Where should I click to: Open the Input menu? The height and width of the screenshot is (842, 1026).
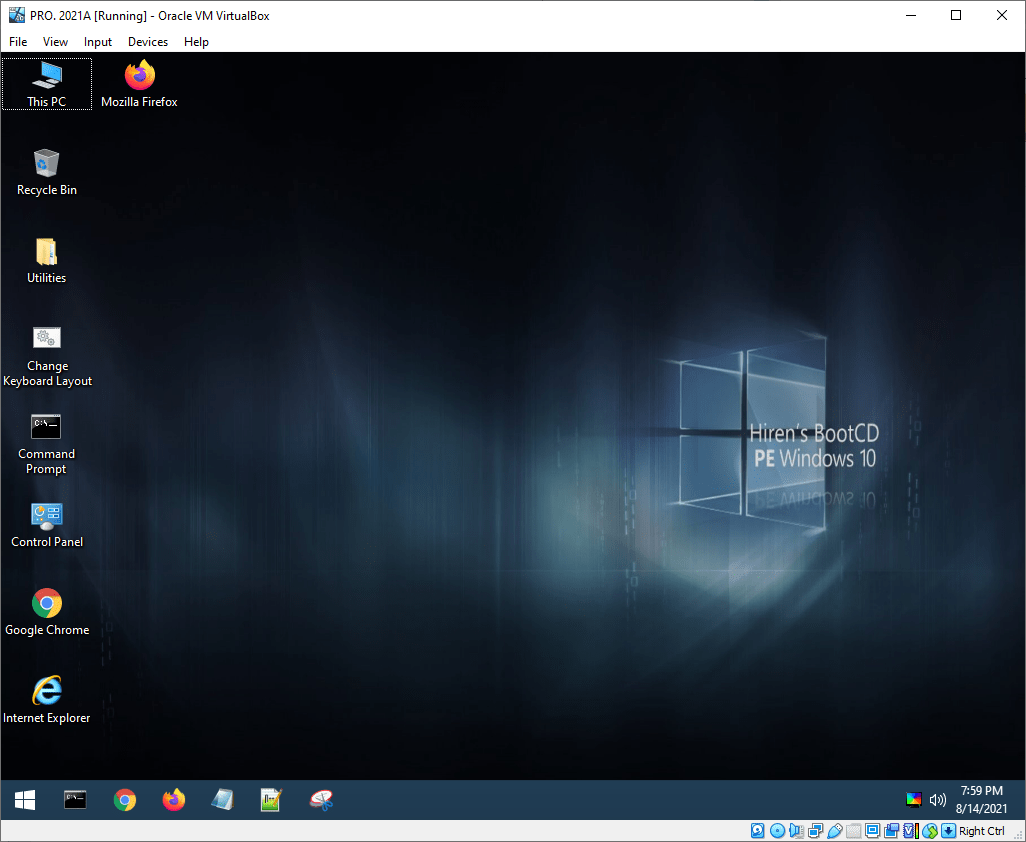[97, 42]
